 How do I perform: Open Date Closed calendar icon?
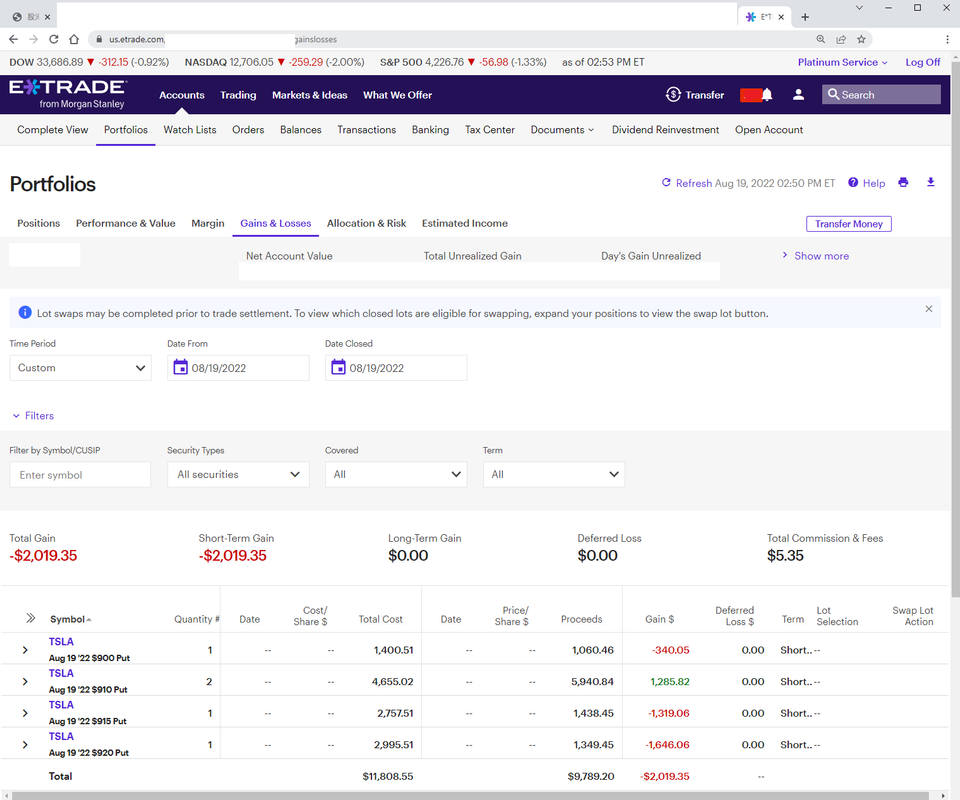(339, 367)
